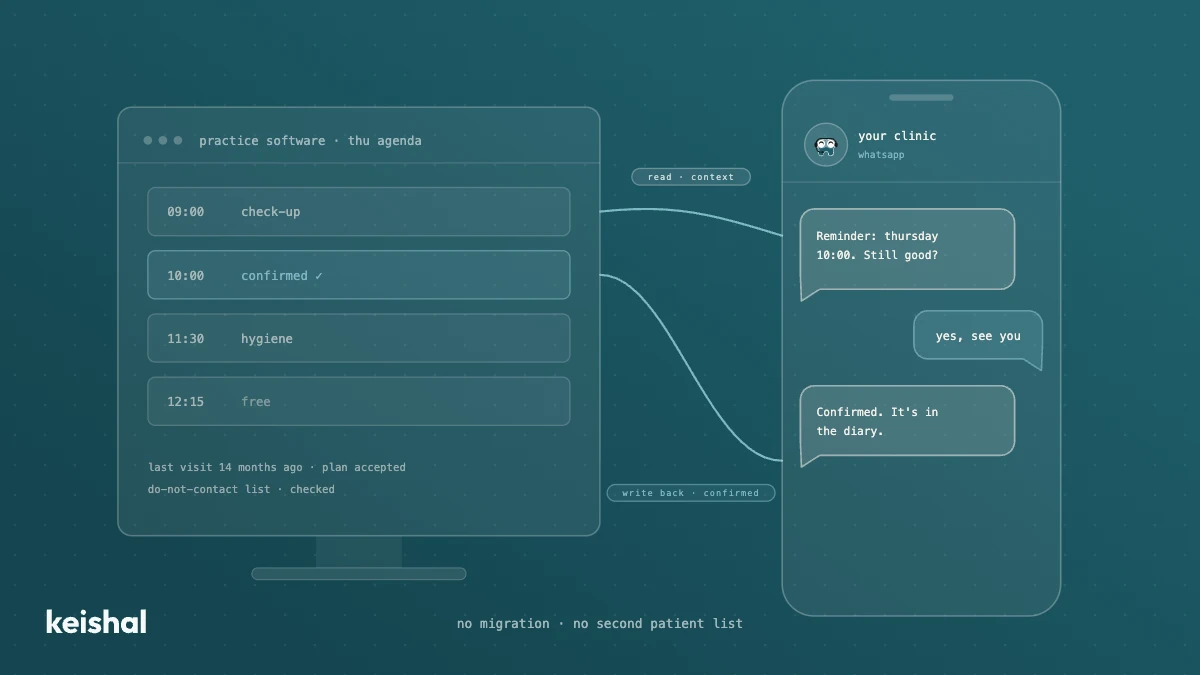Select the 10:00 confirmed appointment row
This screenshot has width=1200, height=675.
tap(359, 275)
